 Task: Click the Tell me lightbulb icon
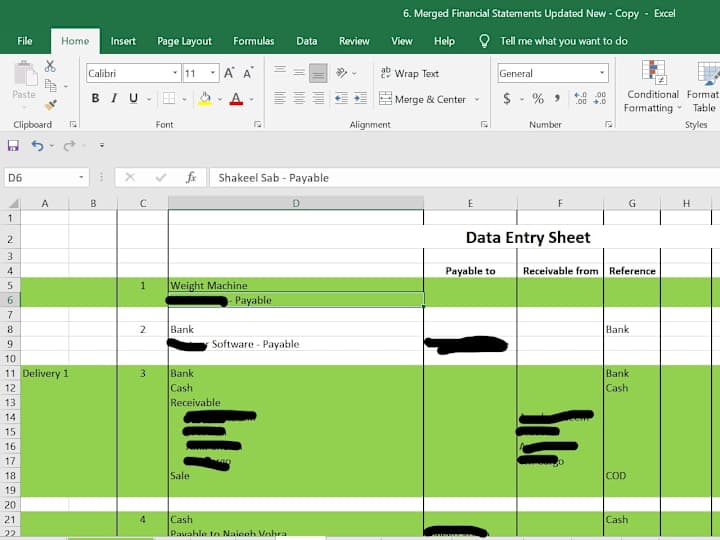484,41
